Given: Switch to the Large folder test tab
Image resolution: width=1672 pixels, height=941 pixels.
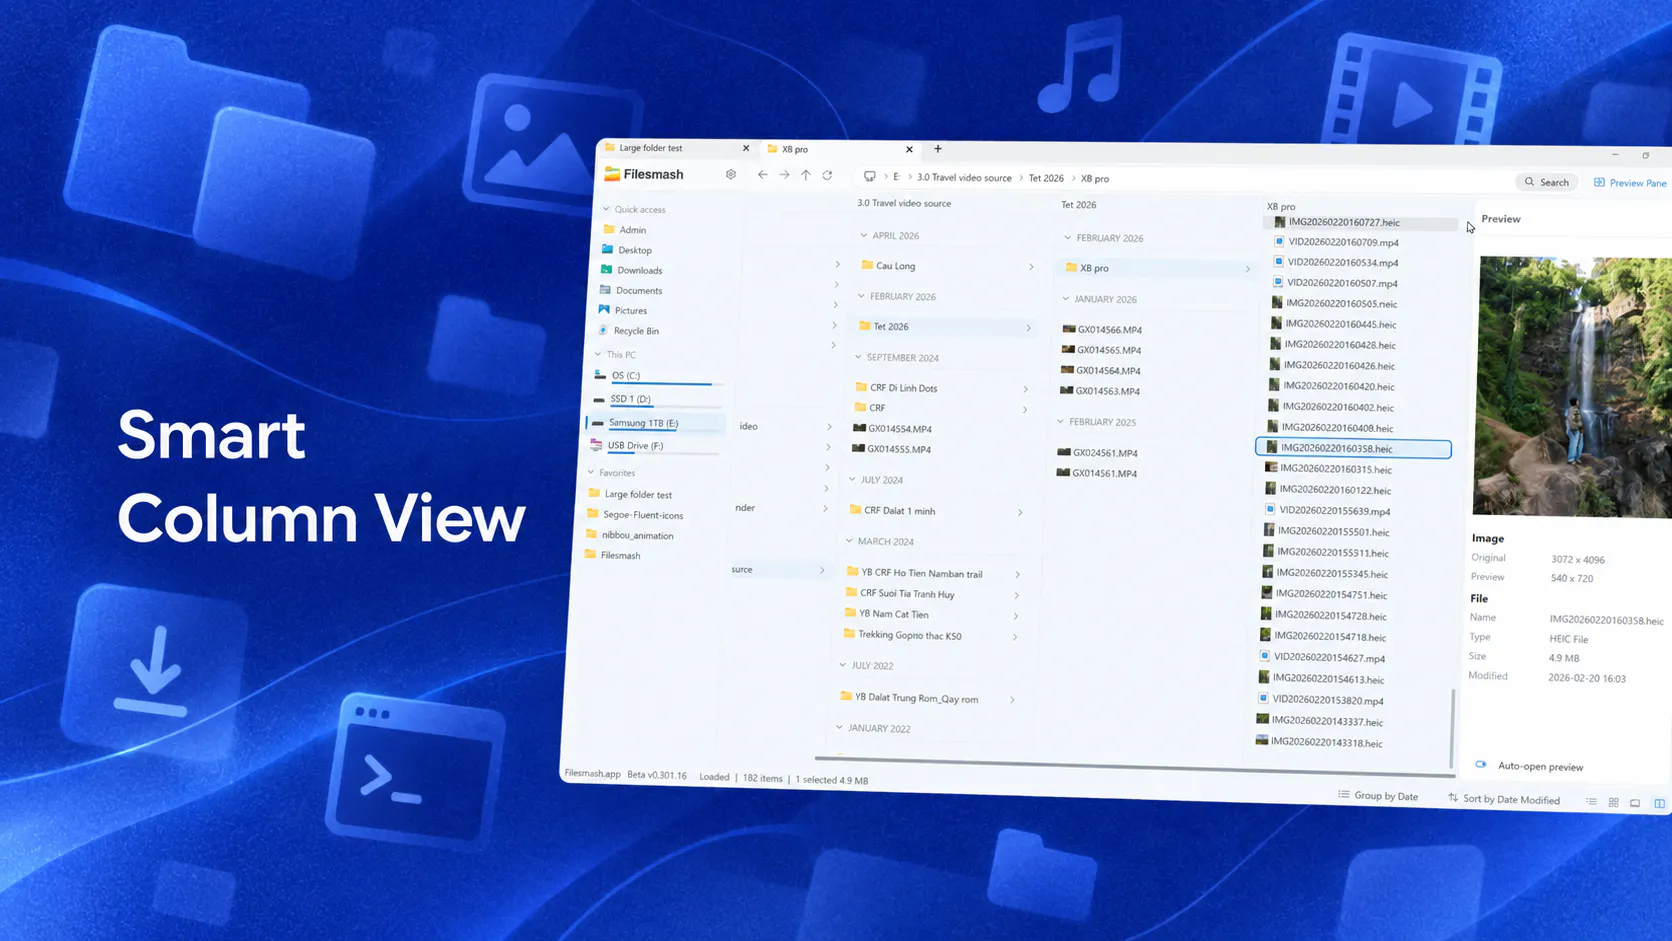Looking at the screenshot, I should point(677,148).
